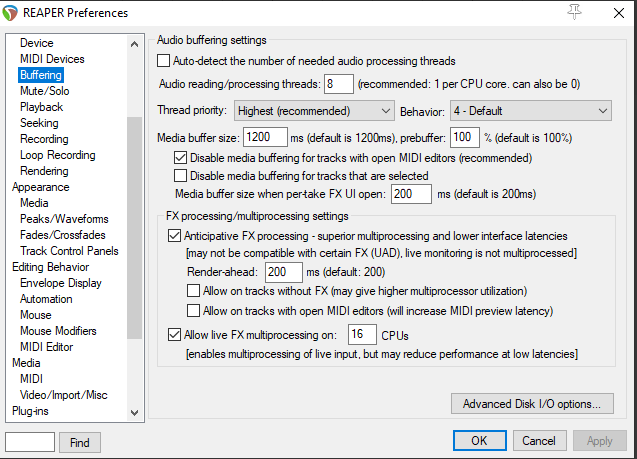
Task: Open Automation preferences page
Action: (46, 299)
